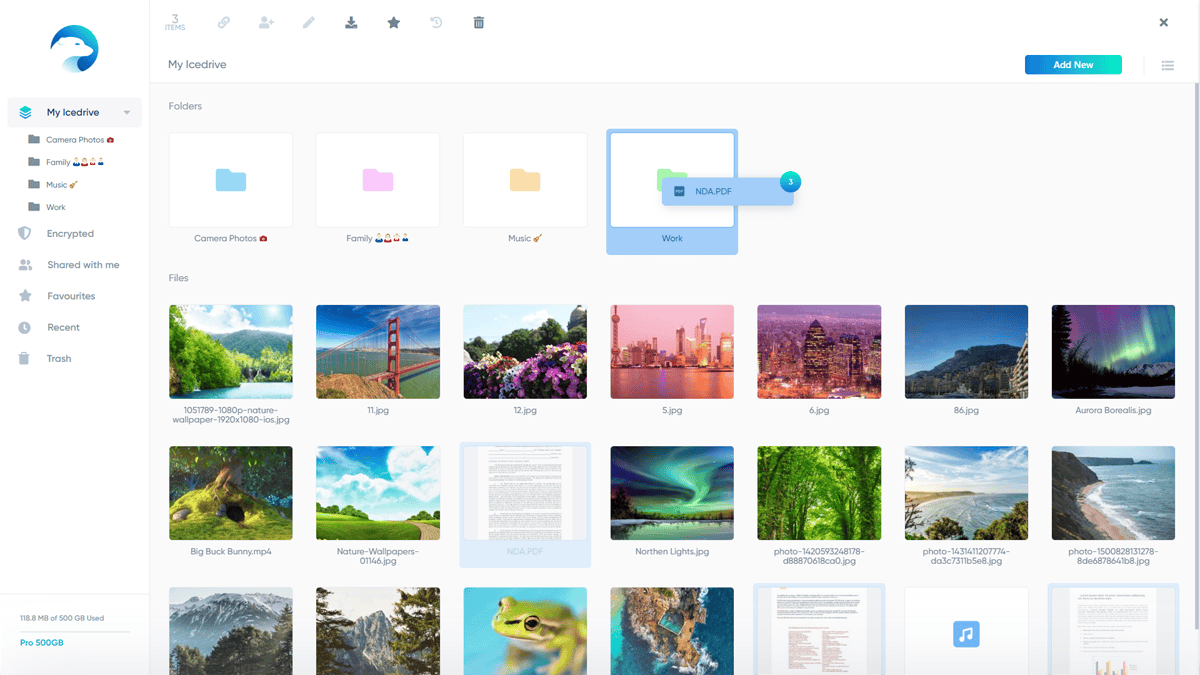The image size is (1200, 675).
Task: Click the 3 items selected counter
Action: pyautogui.click(x=175, y=22)
